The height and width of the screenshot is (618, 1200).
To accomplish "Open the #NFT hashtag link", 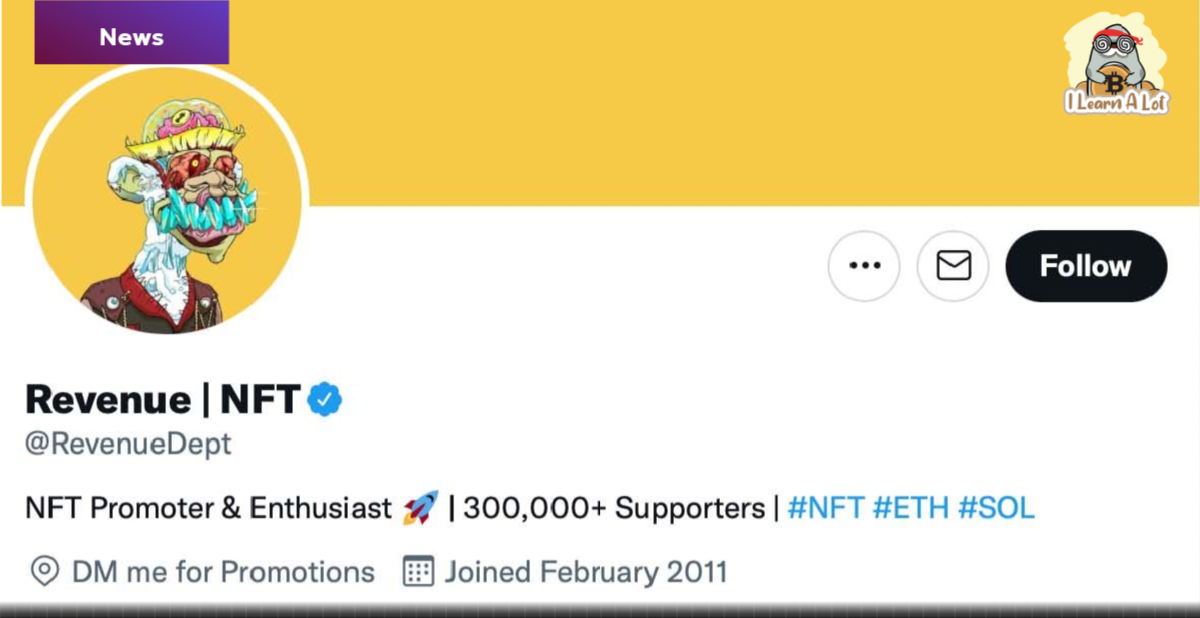I will click(x=826, y=508).
